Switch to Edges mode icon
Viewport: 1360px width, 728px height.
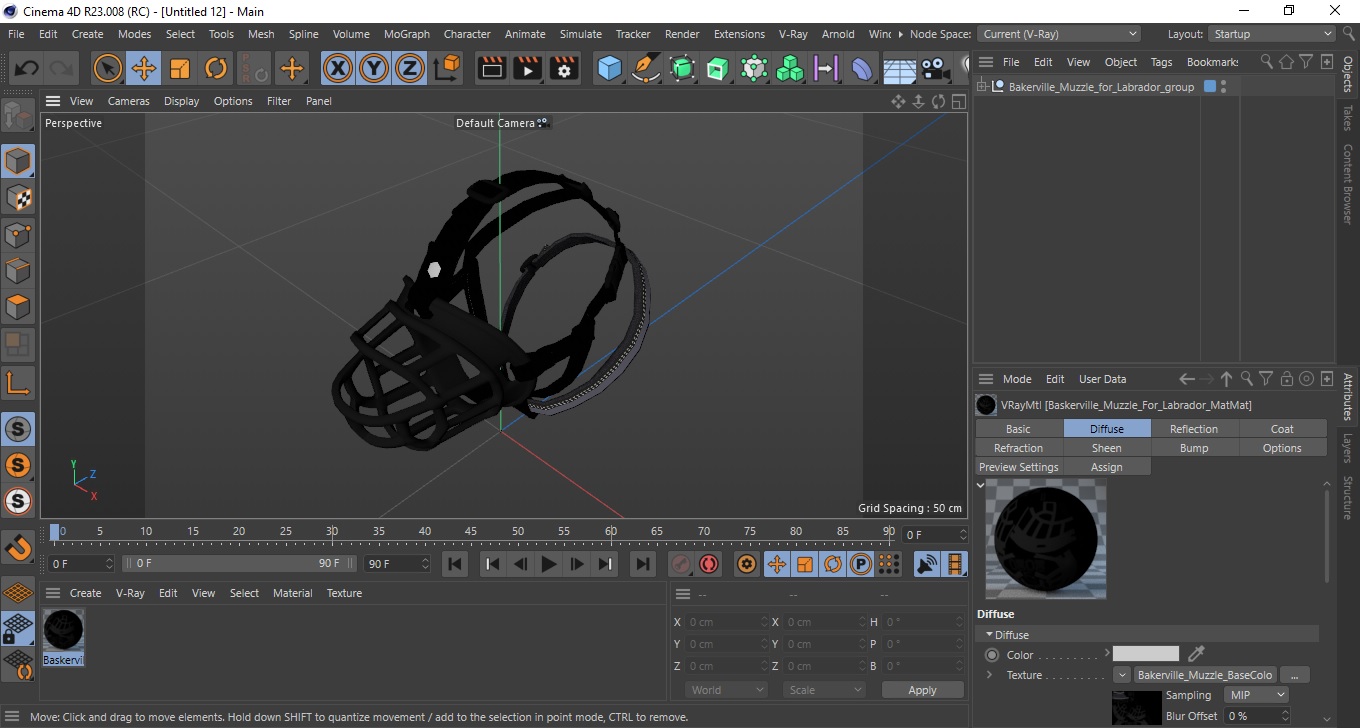pyautogui.click(x=18, y=271)
